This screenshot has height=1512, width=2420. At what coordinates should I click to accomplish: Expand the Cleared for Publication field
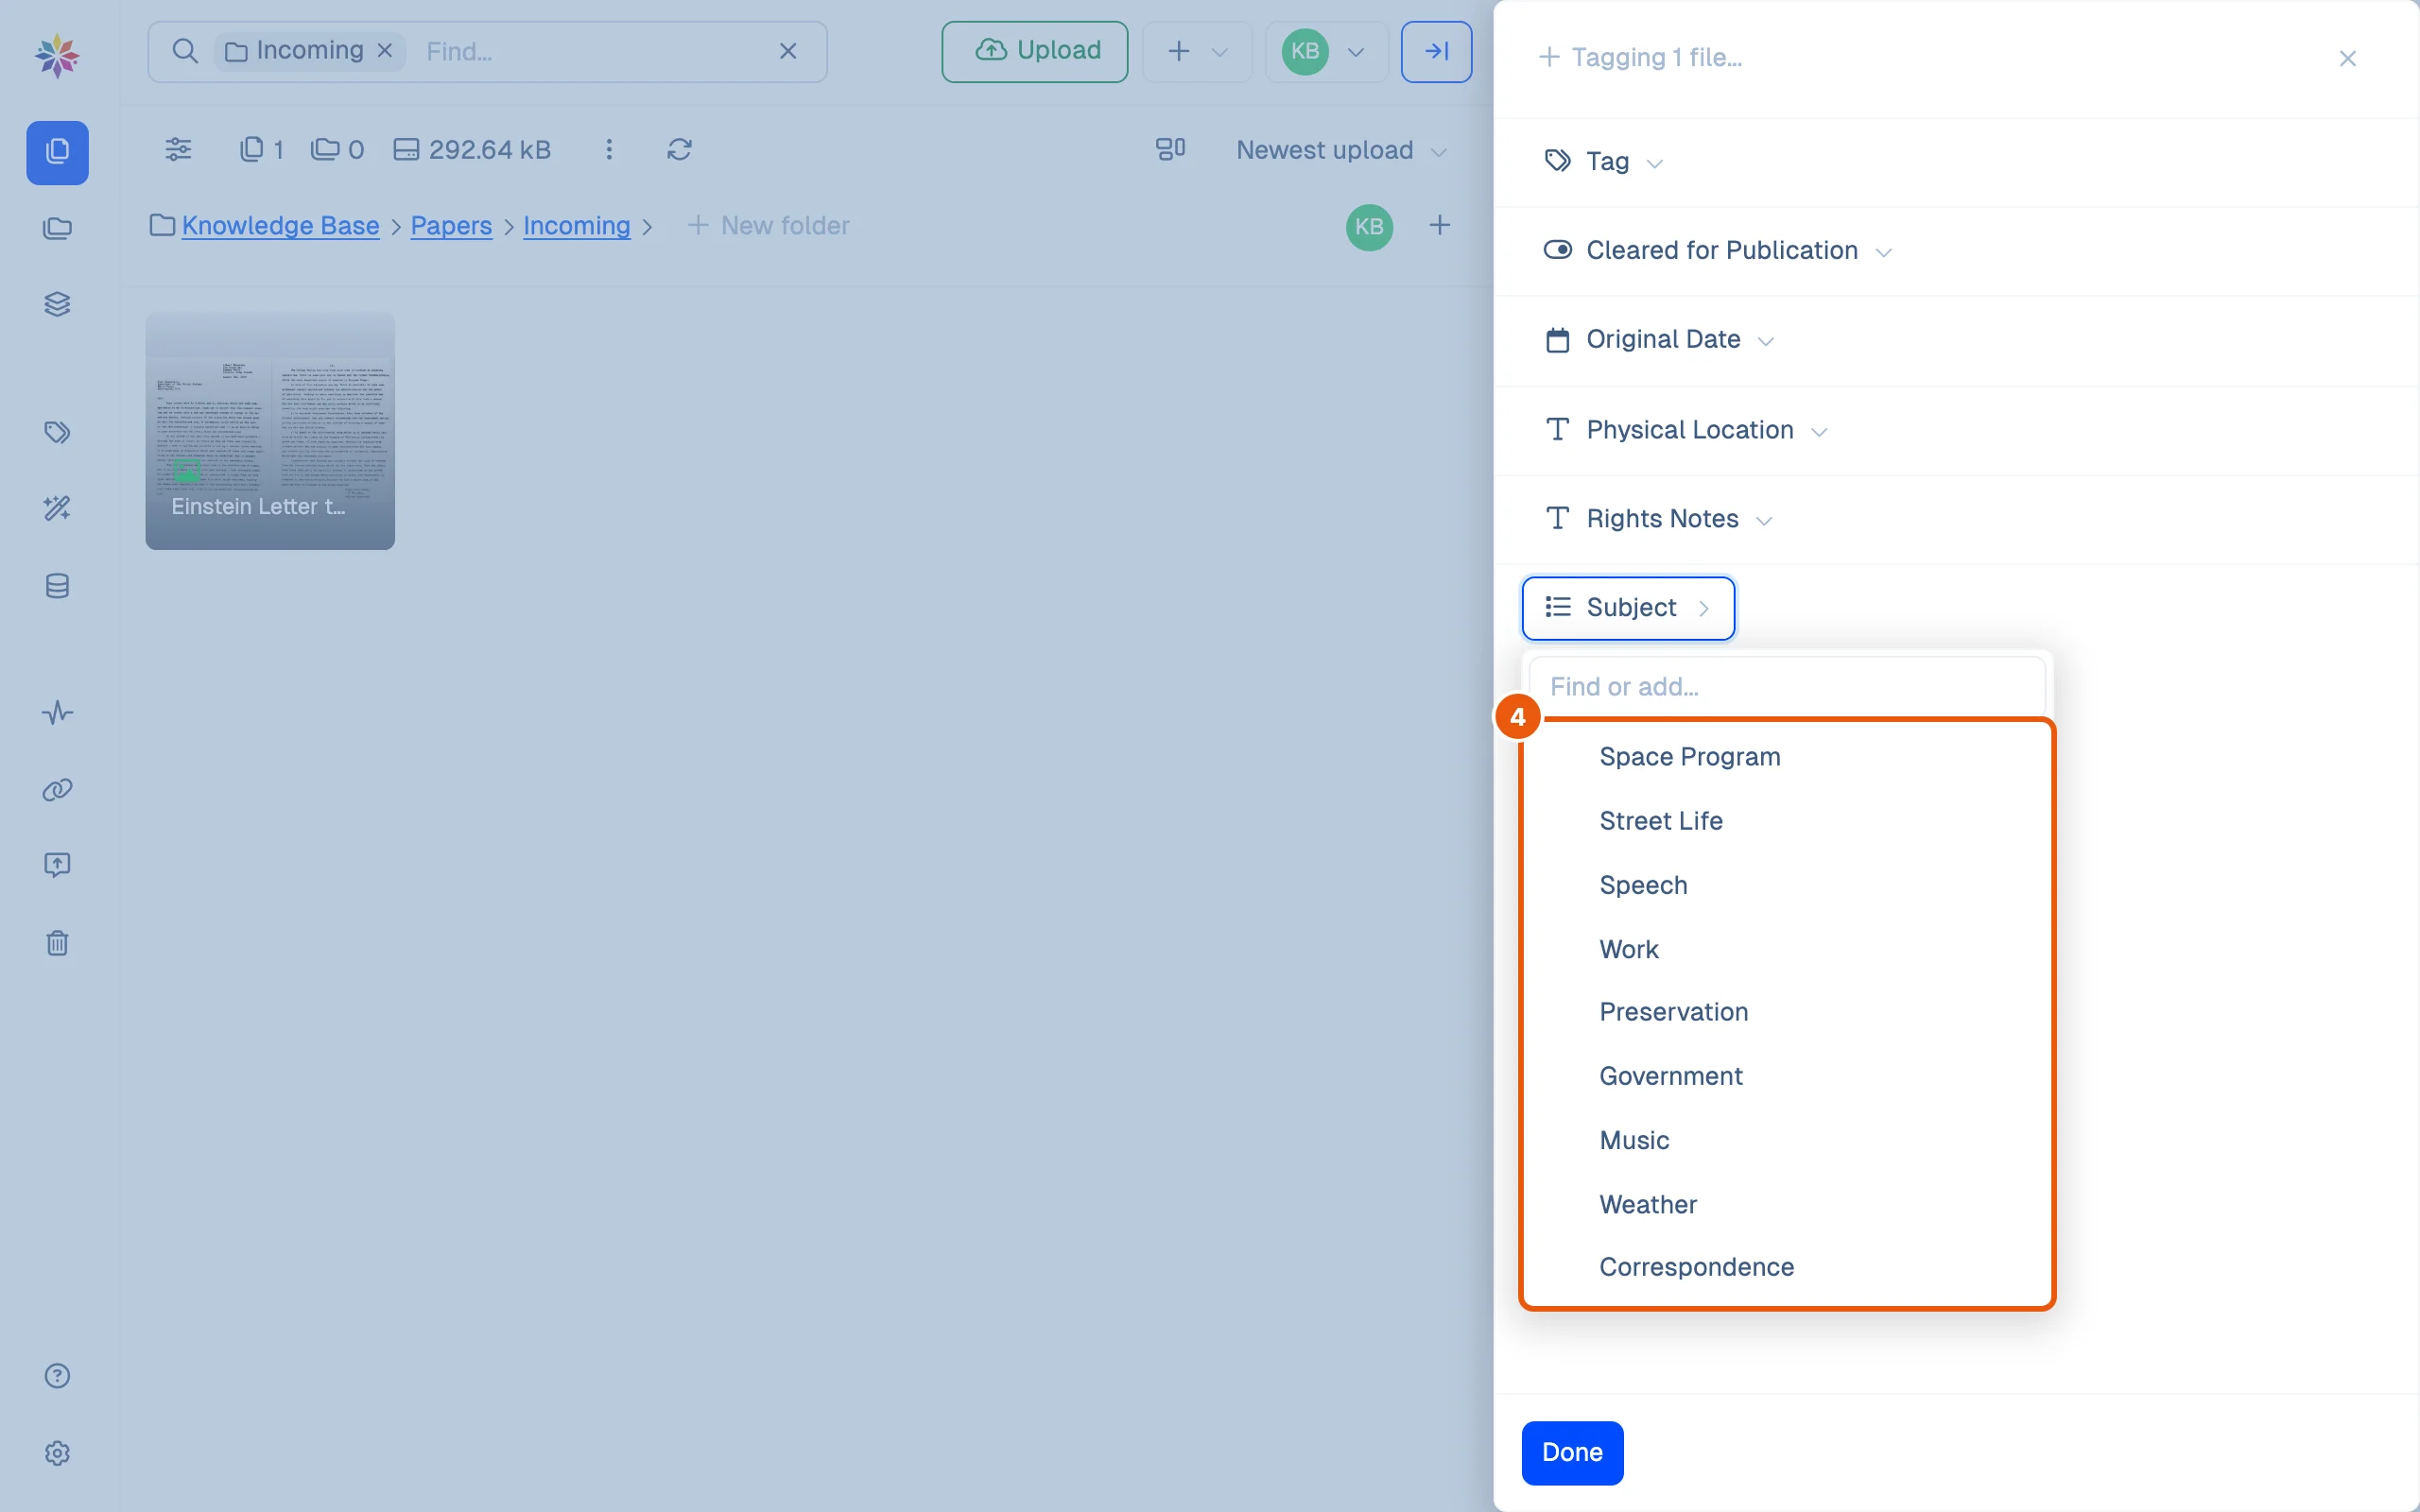click(1717, 250)
